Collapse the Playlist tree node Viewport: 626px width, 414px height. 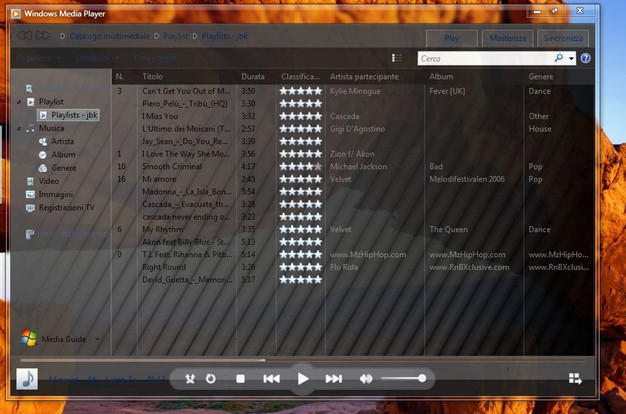tap(19, 102)
